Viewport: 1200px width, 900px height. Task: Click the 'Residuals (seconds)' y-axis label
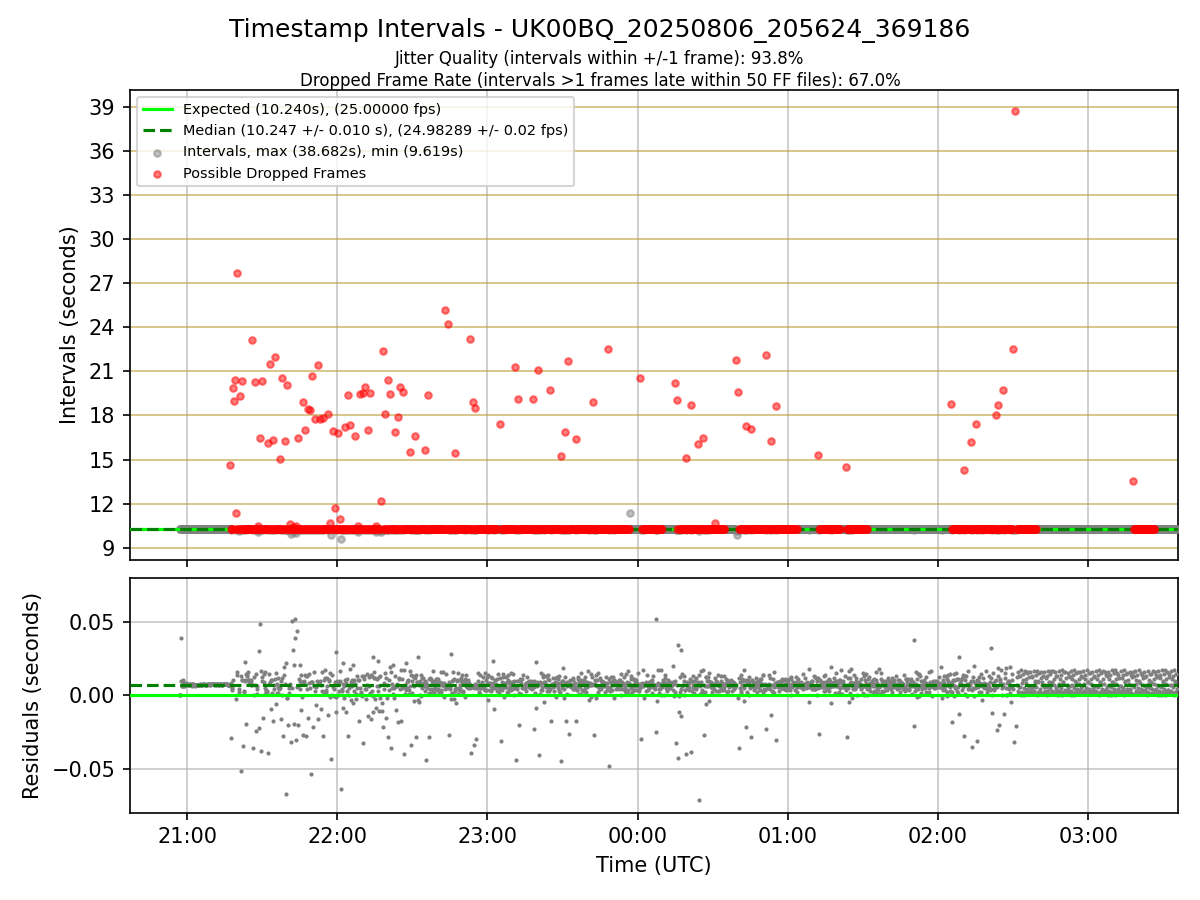point(31,696)
